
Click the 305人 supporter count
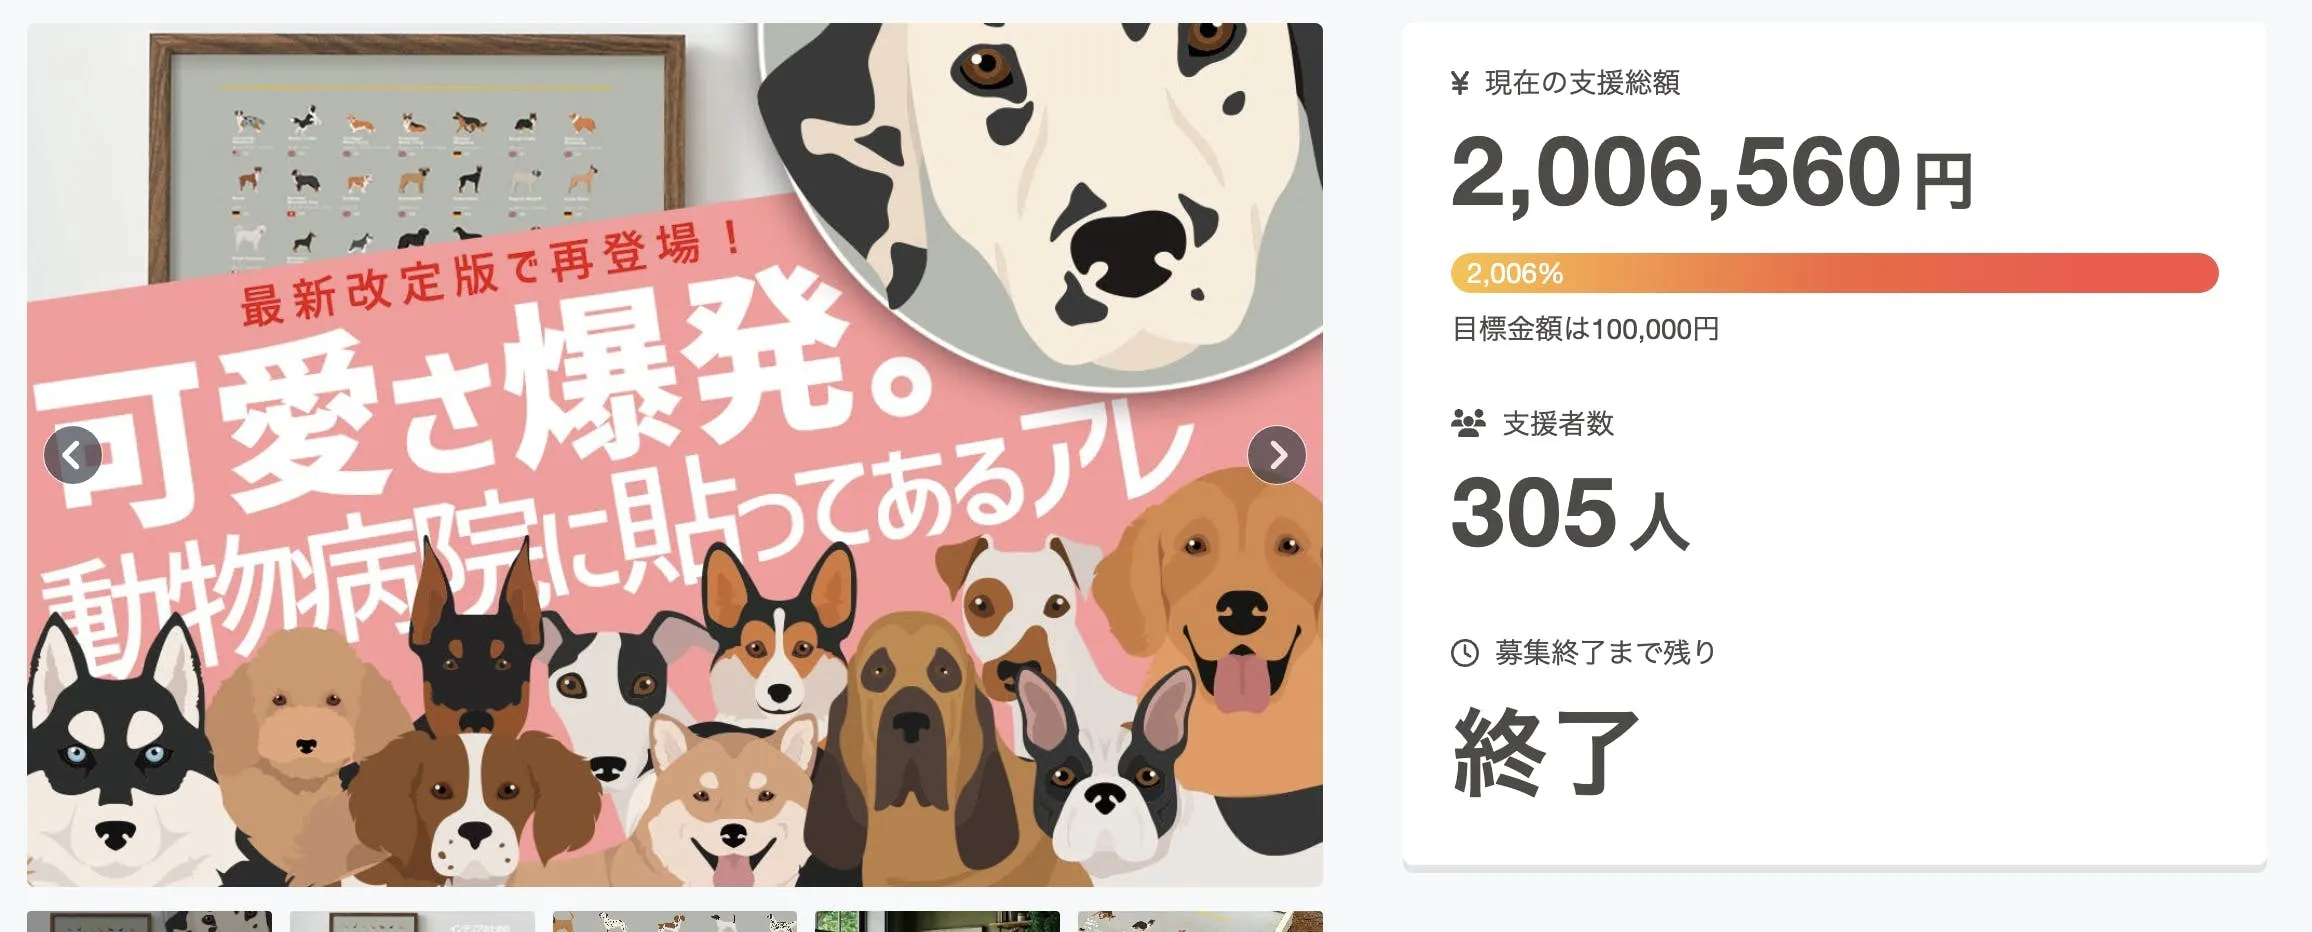[1570, 514]
